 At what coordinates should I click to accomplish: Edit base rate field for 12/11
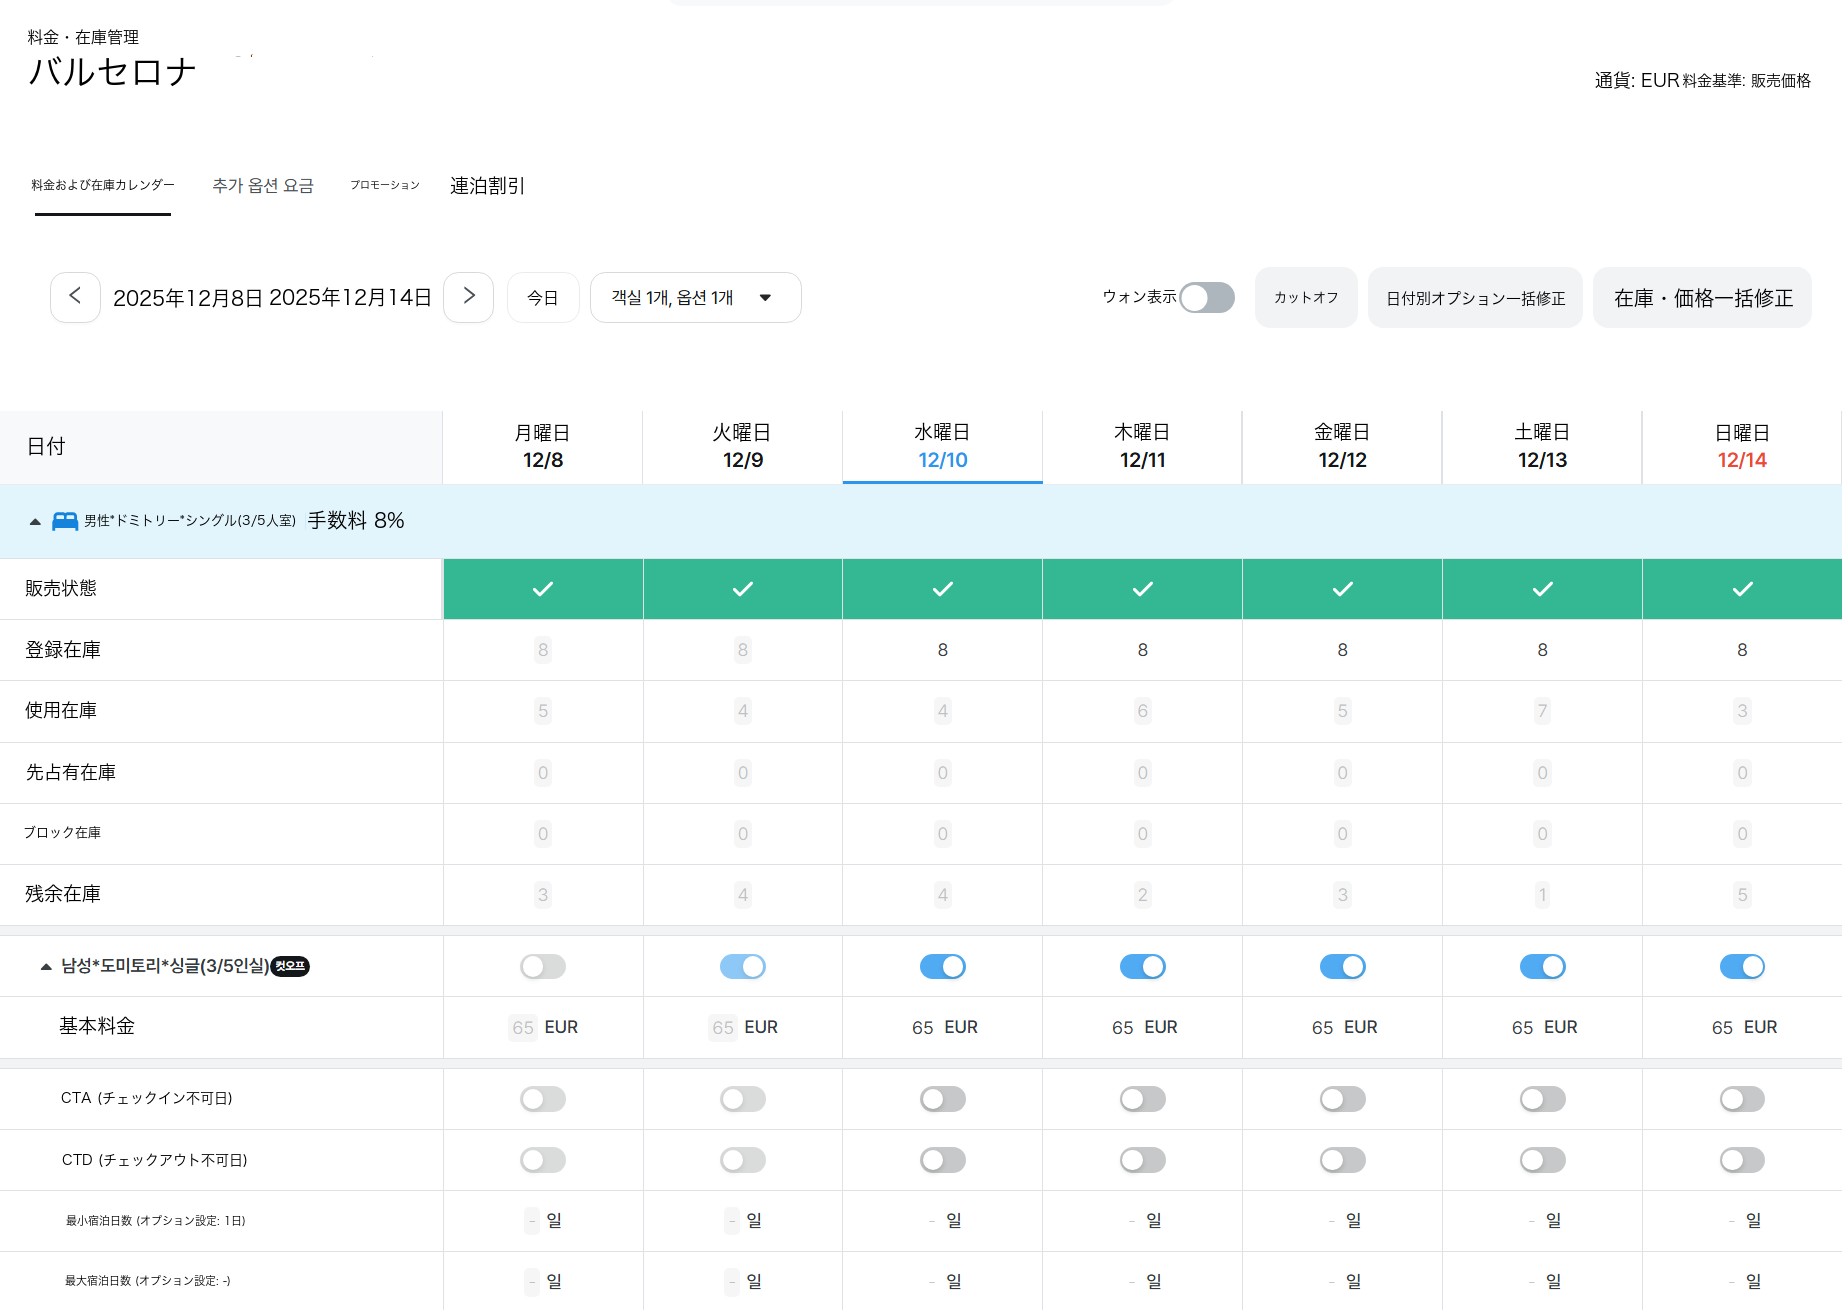tap(1123, 1027)
